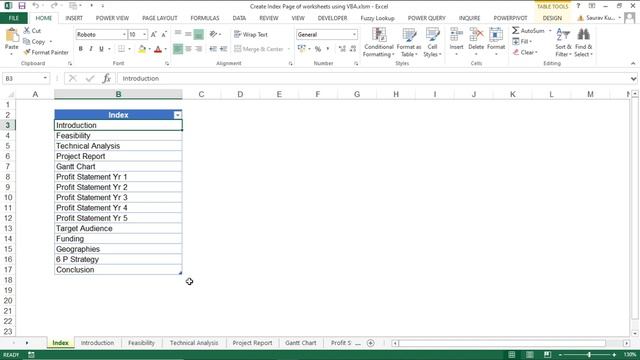Screen dimensions: 640x360
Task: Open the Borders icon in Font group
Action: click(x=122, y=49)
